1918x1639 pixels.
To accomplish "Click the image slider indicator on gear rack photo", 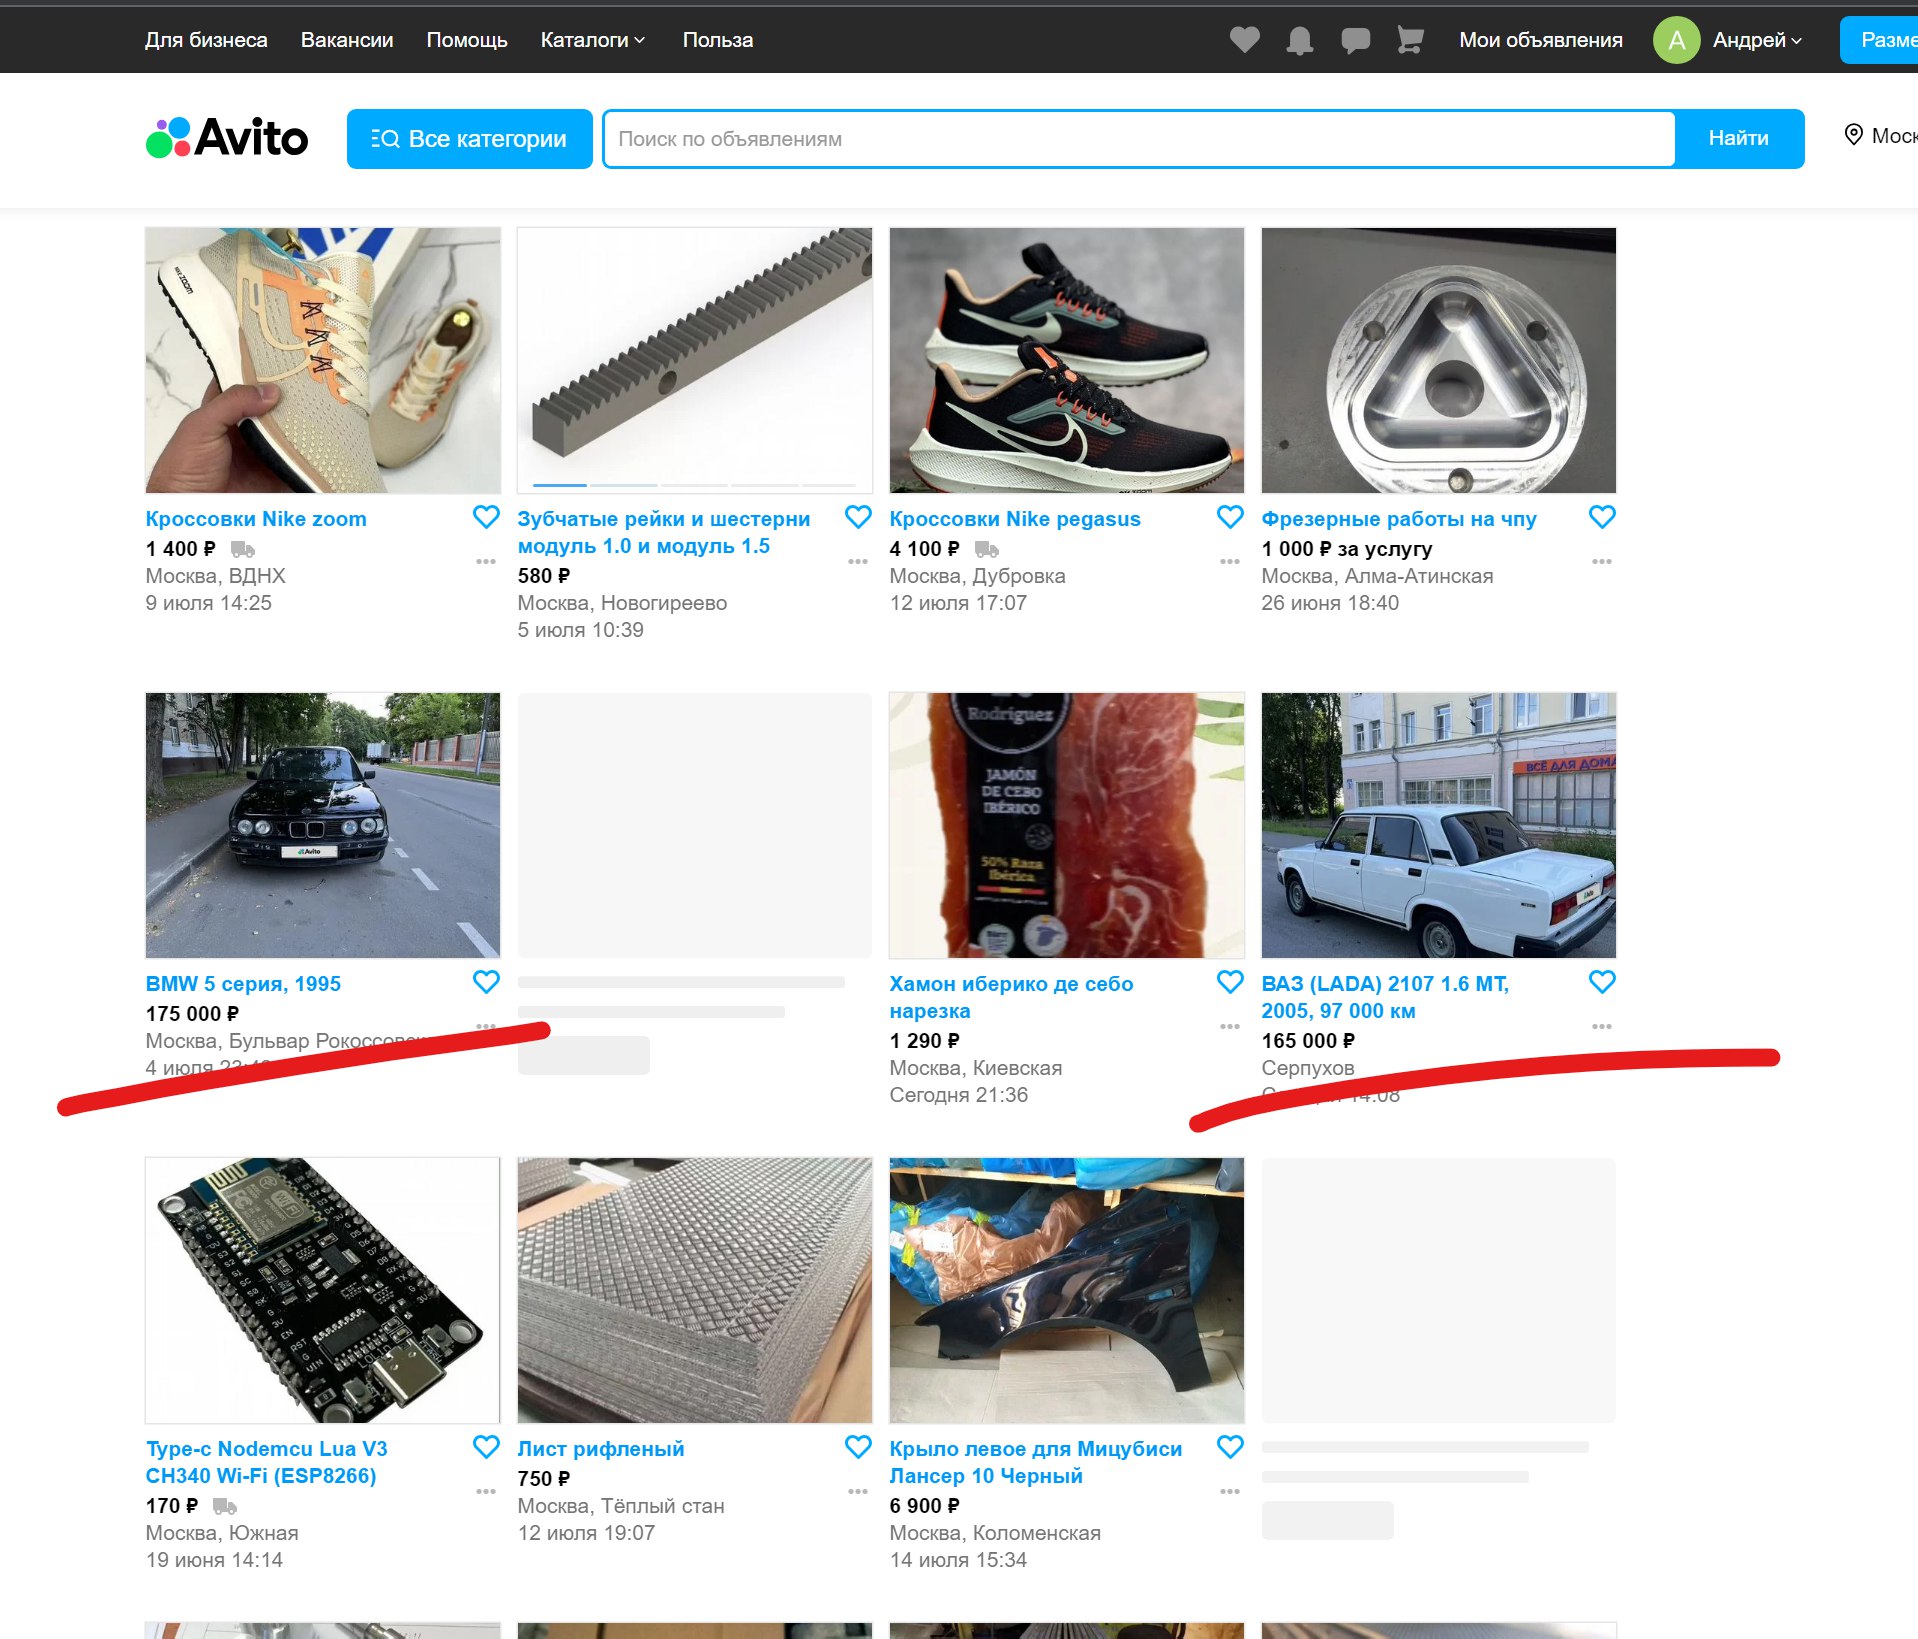I will coord(695,485).
